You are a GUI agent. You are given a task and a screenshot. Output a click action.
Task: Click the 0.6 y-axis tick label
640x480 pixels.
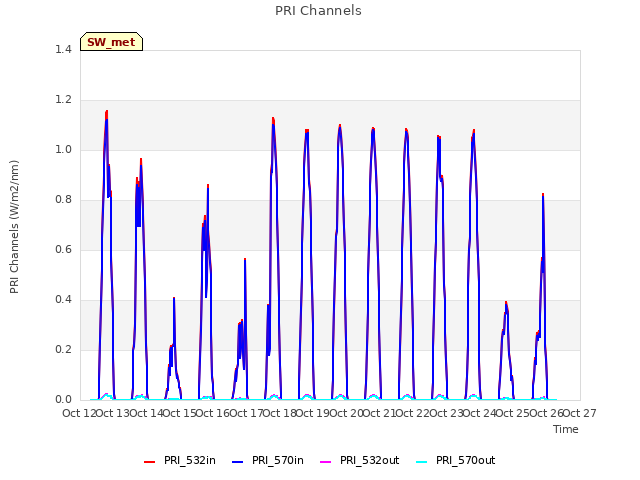pos(63,249)
